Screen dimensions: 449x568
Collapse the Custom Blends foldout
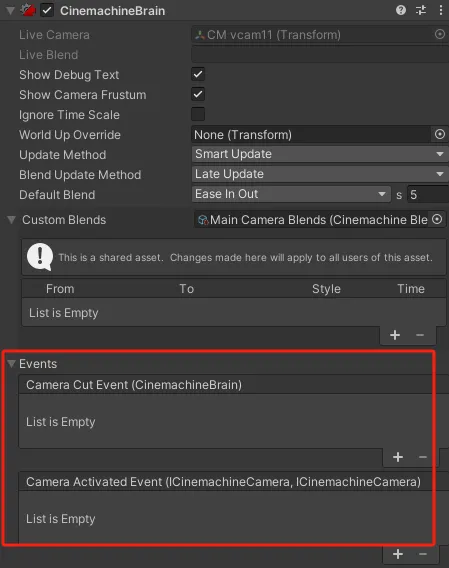[x=11, y=220]
